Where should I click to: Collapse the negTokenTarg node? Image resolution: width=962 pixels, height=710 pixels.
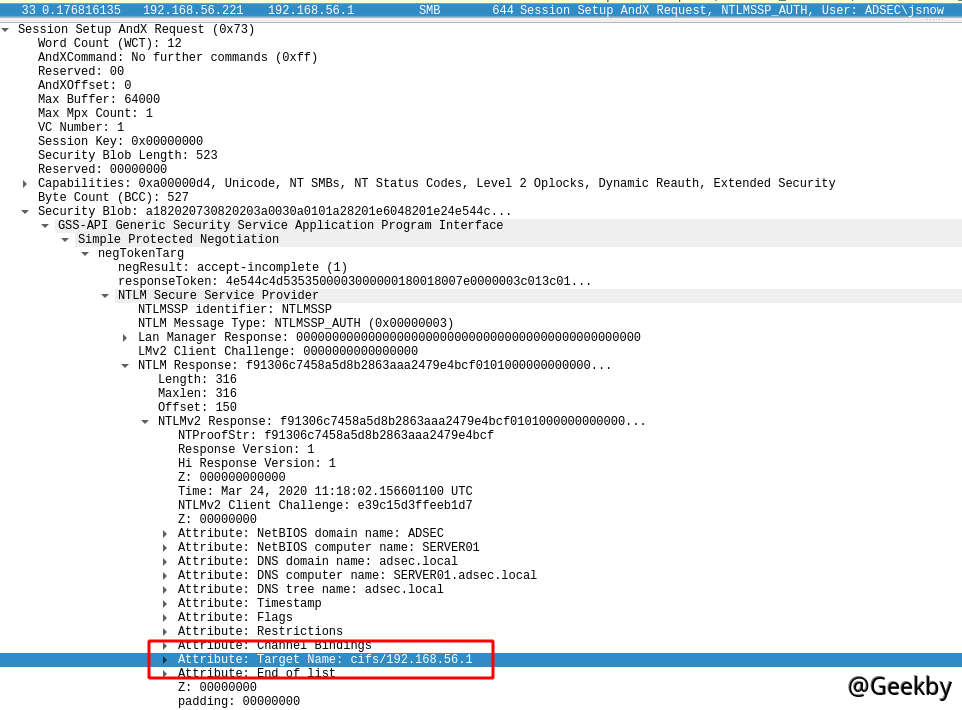click(x=85, y=254)
